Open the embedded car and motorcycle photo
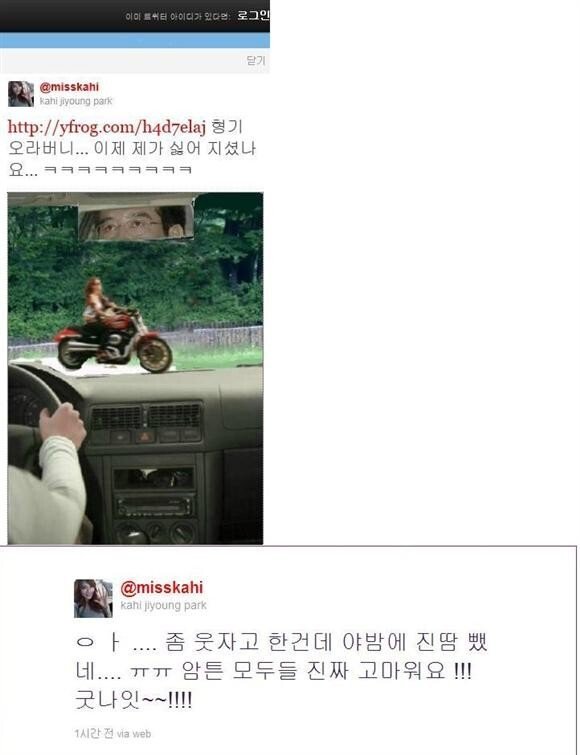This screenshot has width=580, height=755. tap(135, 368)
